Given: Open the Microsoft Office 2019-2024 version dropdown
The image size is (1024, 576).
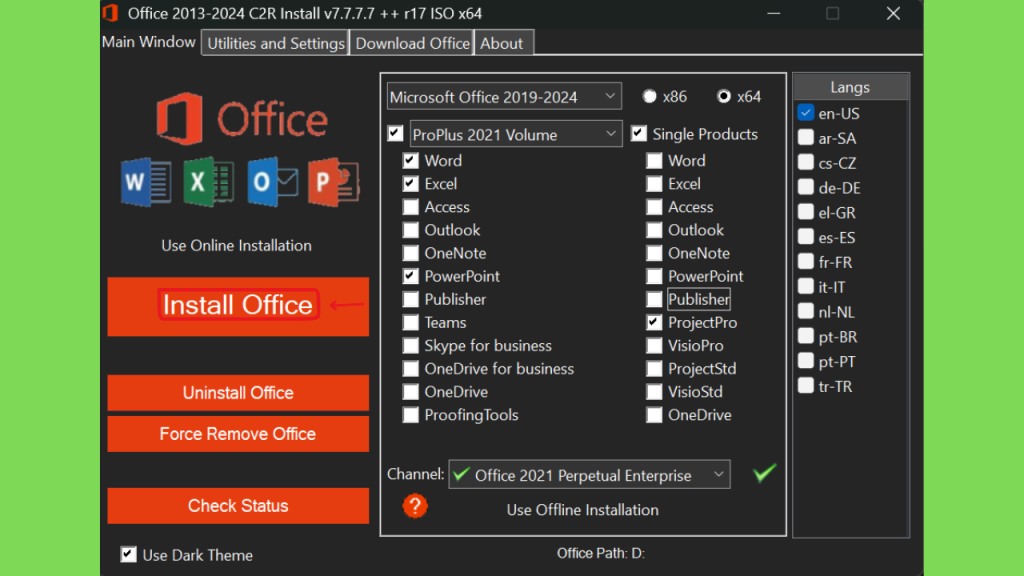Looking at the screenshot, I should point(504,97).
